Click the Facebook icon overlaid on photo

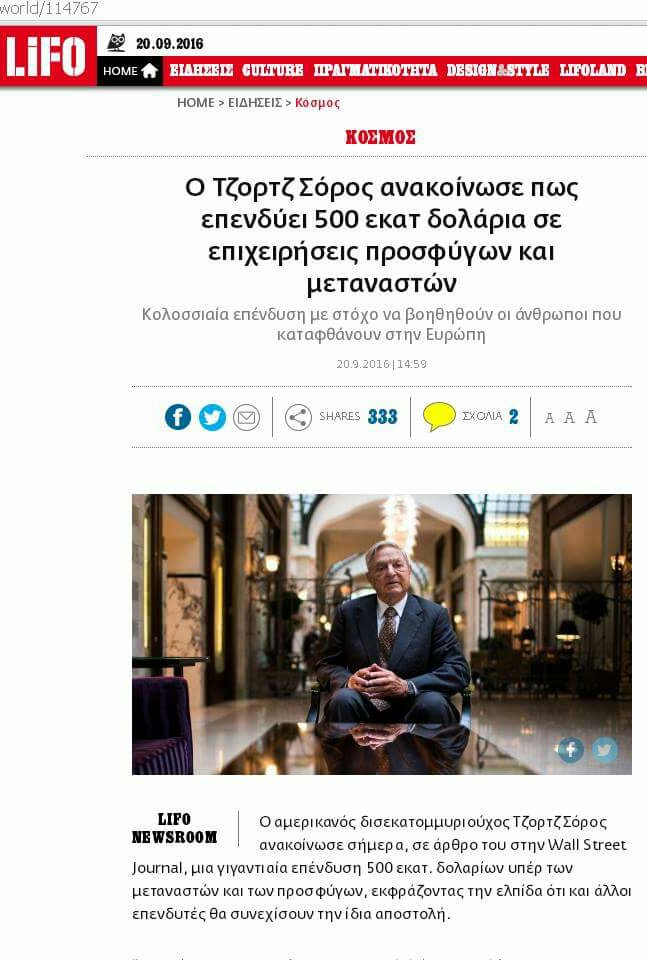click(570, 749)
